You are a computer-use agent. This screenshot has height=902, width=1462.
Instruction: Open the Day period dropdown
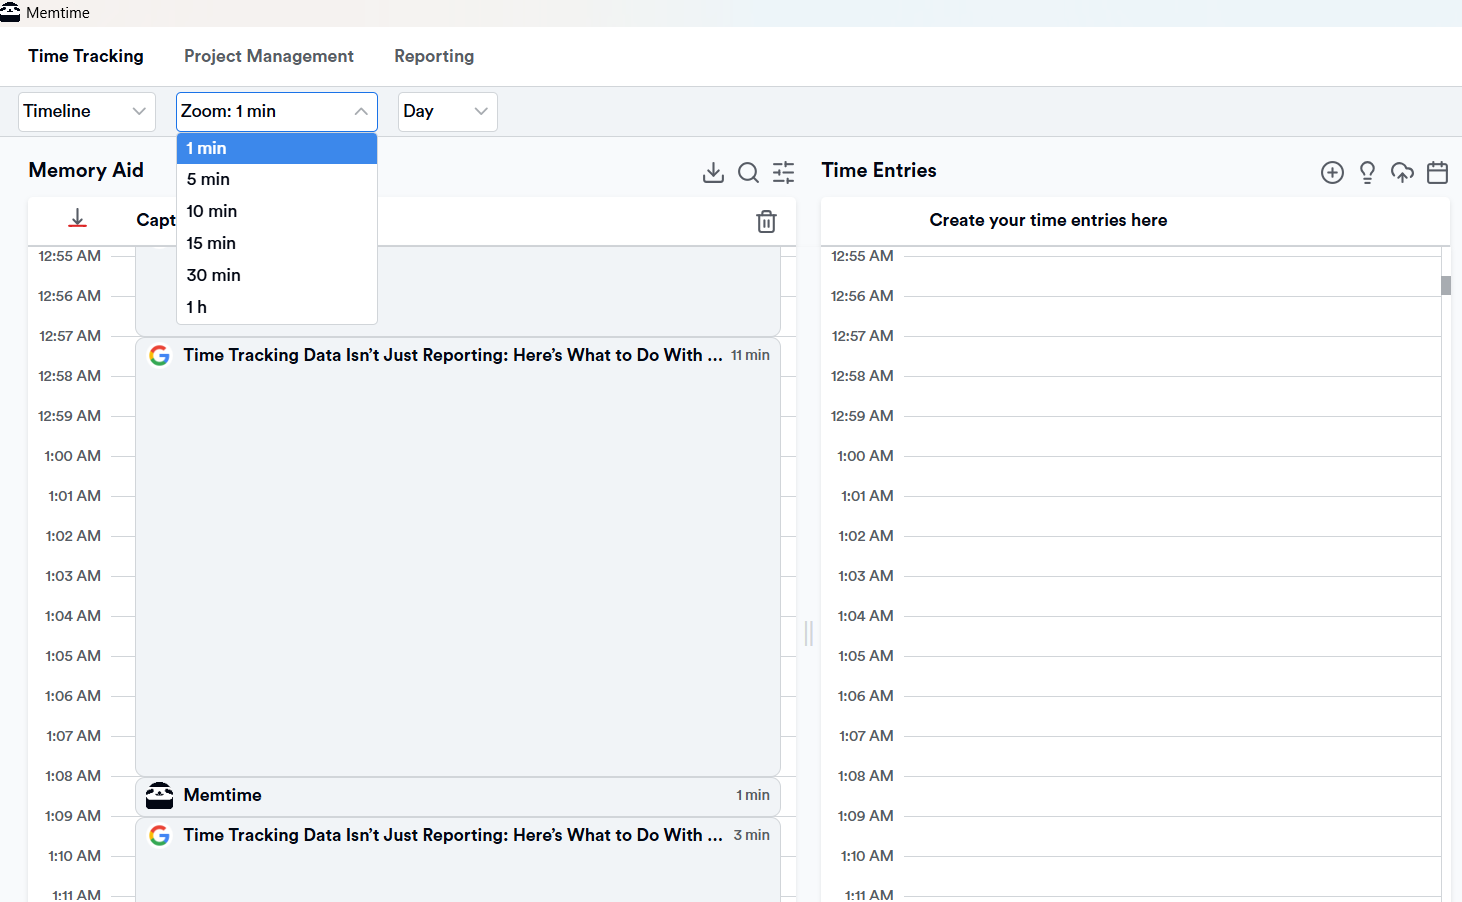(x=447, y=111)
